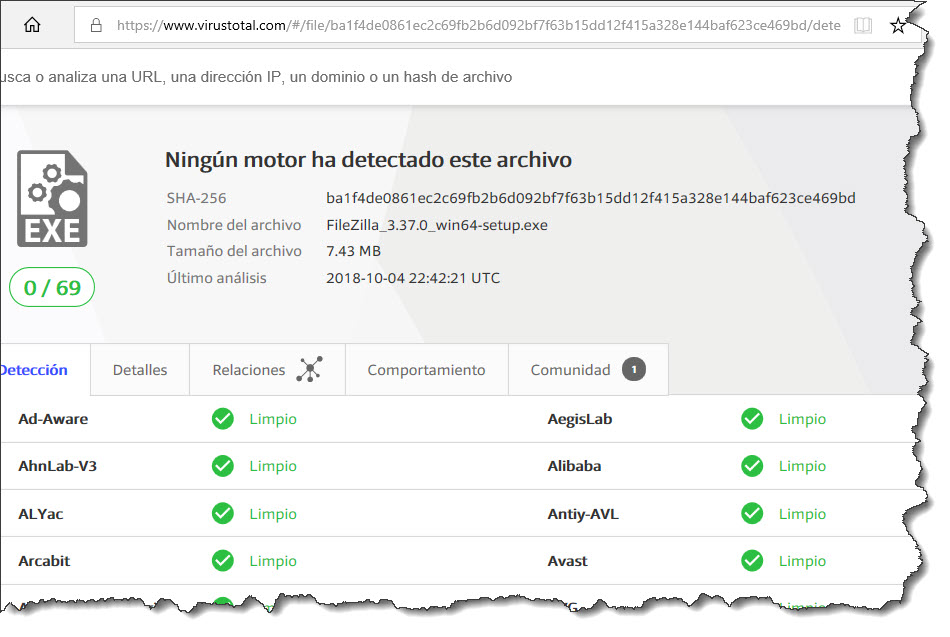The height and width of the screenshot is (637, 950).
Task: Click the Tamaño del archivo label
Action: (234, 251)
